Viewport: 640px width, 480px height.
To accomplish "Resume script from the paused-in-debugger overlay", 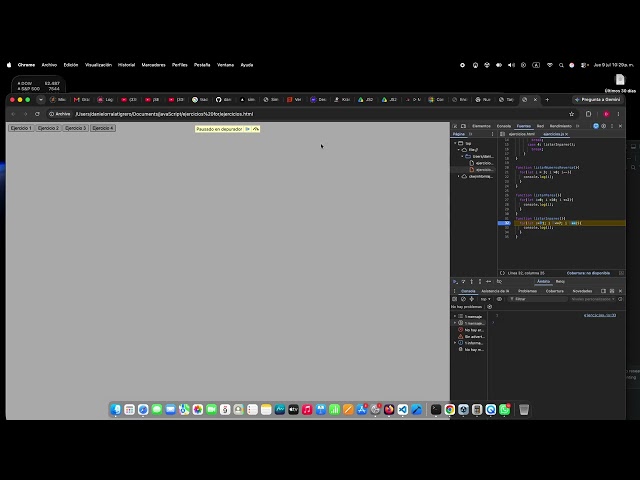I will point(247,129).
